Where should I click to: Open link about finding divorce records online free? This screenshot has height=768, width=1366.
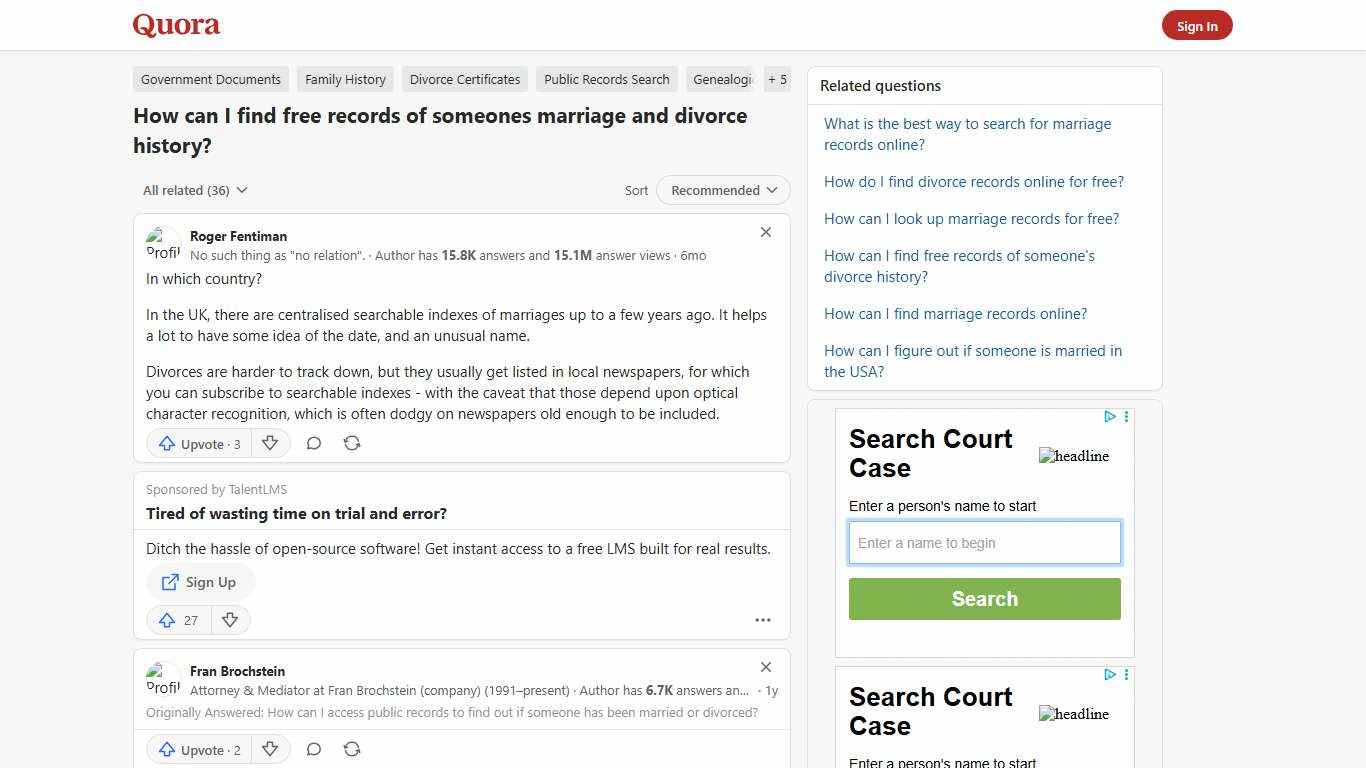pos(973,181)
